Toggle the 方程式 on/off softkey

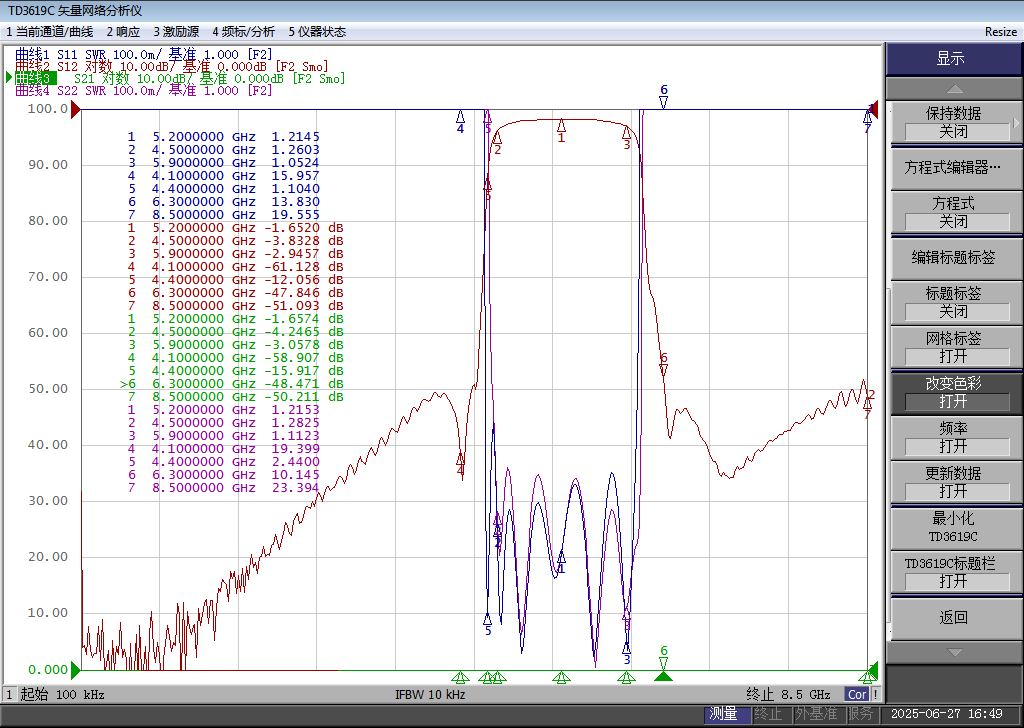click(x=953, y=212)
